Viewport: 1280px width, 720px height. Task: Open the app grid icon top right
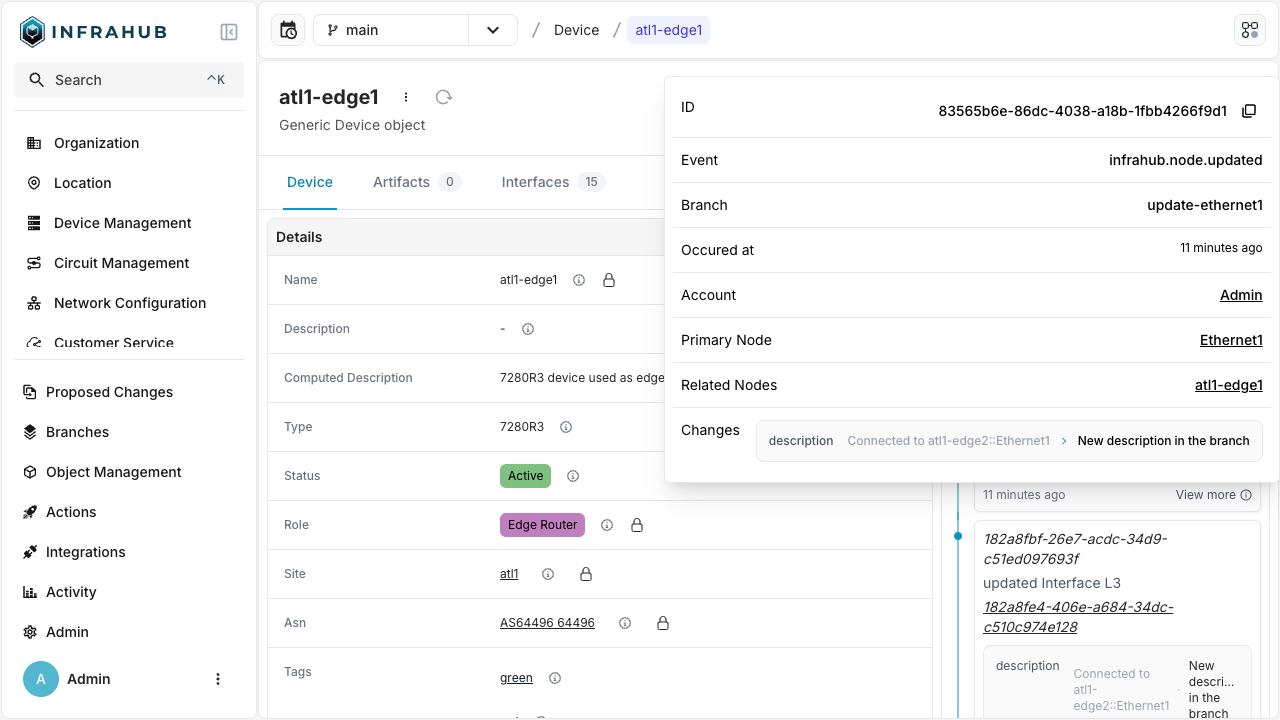click(x=1250, y=30)
